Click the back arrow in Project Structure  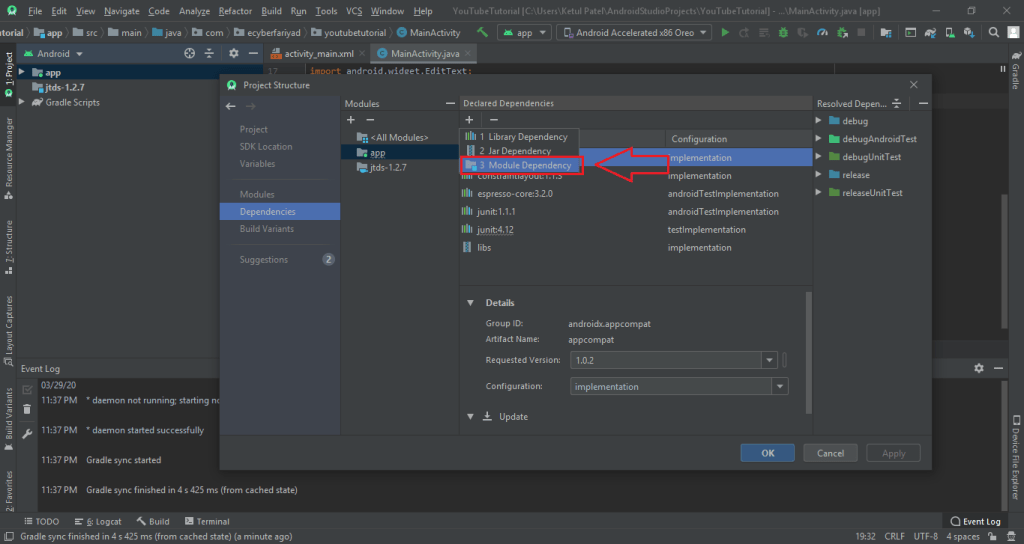point(230,106)
